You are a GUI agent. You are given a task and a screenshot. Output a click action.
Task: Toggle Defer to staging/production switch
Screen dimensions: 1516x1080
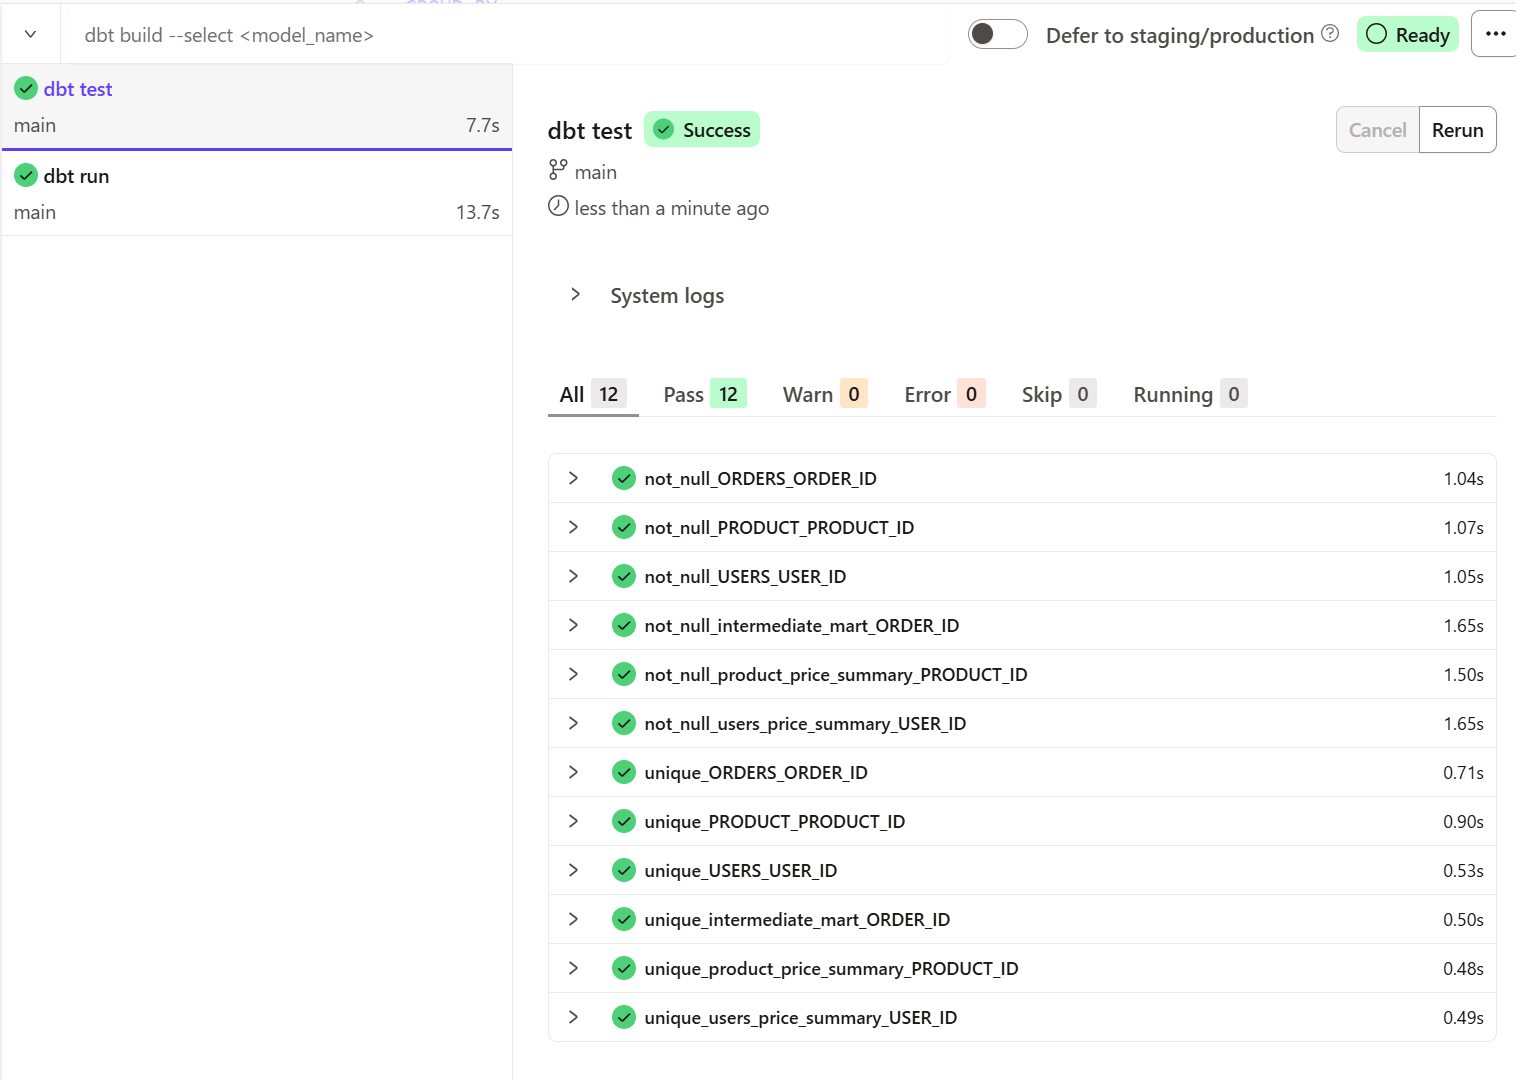coord(997,34)
